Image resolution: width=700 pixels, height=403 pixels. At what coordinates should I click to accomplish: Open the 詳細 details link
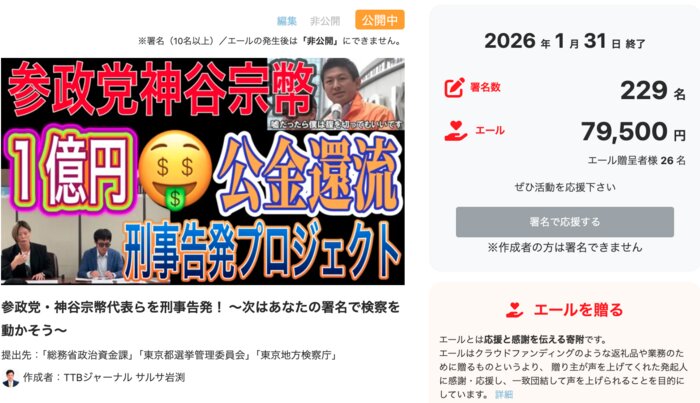504,395
